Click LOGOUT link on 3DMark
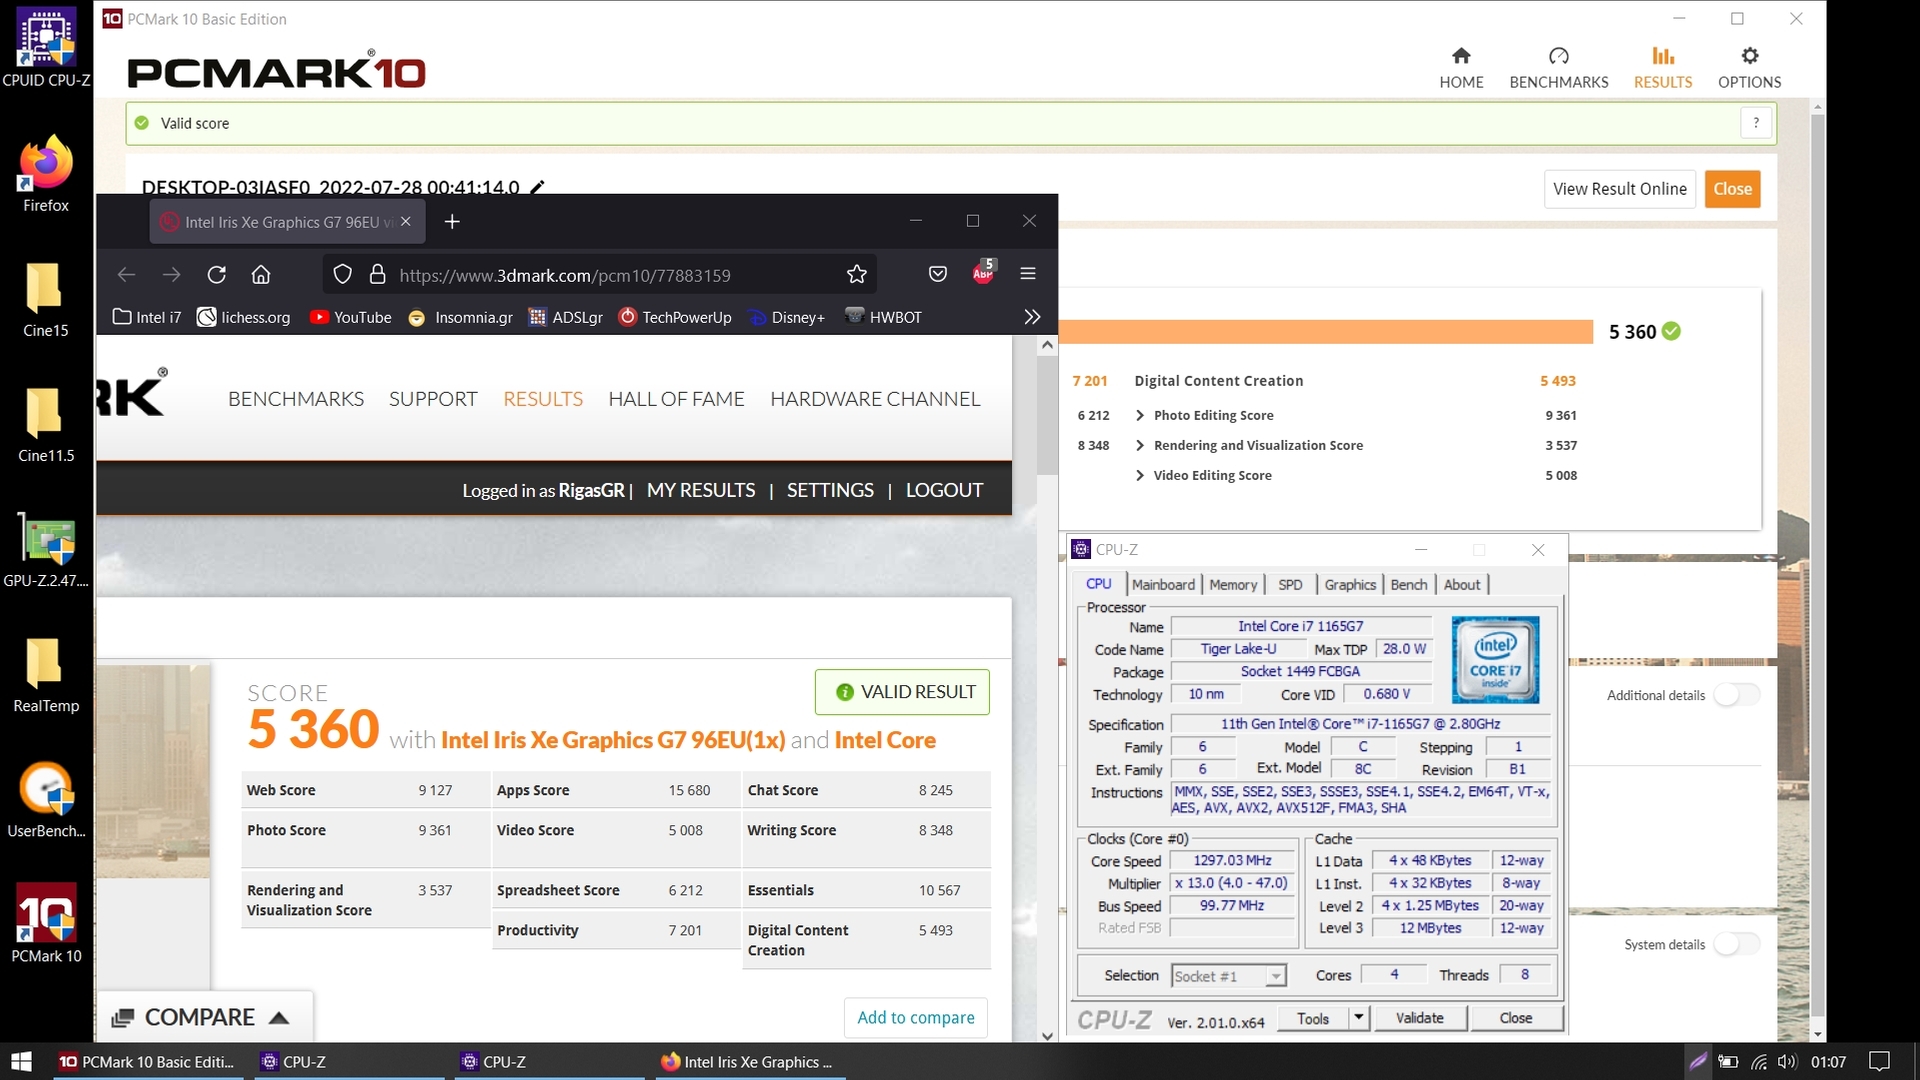The image size is (1920, 1080). [944, 490]
